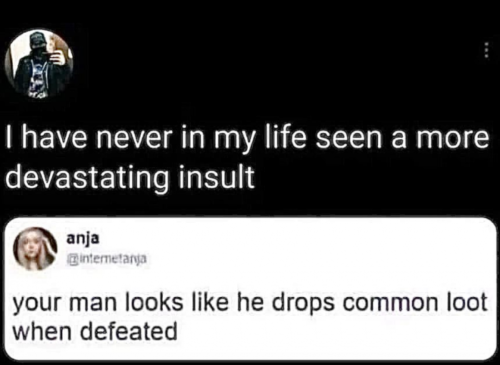View anja's profile picture in quoted tweet
The image size is (500, 365).
[35, 249]
